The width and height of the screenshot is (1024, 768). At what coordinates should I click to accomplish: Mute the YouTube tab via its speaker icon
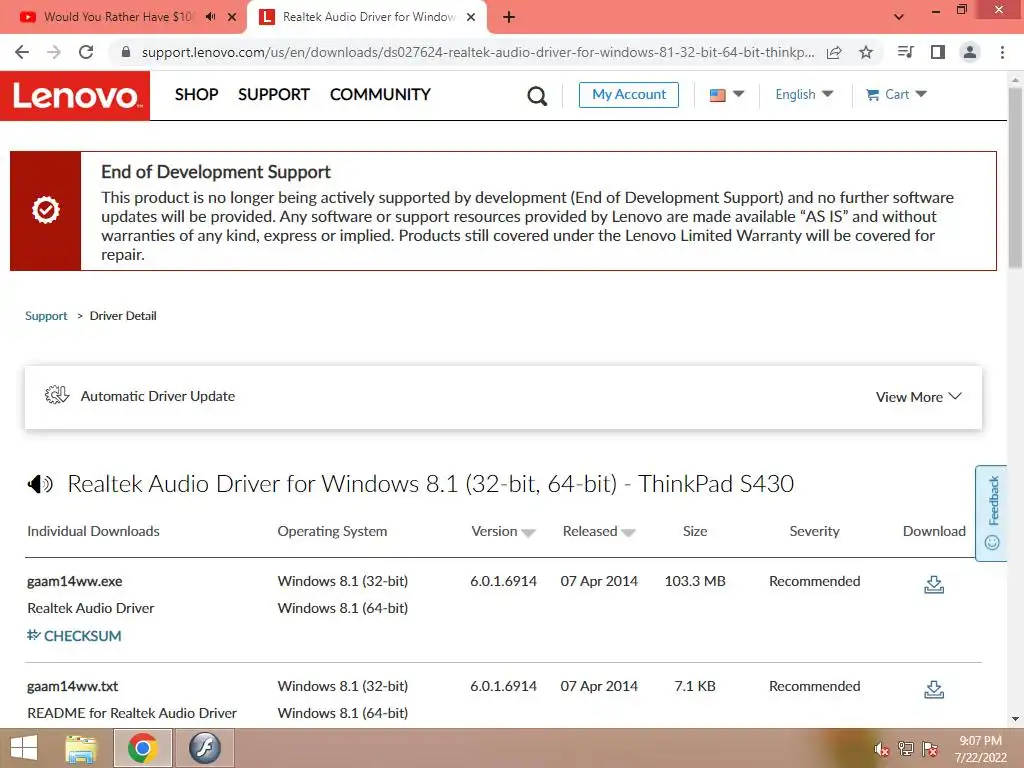pos(210,17)
